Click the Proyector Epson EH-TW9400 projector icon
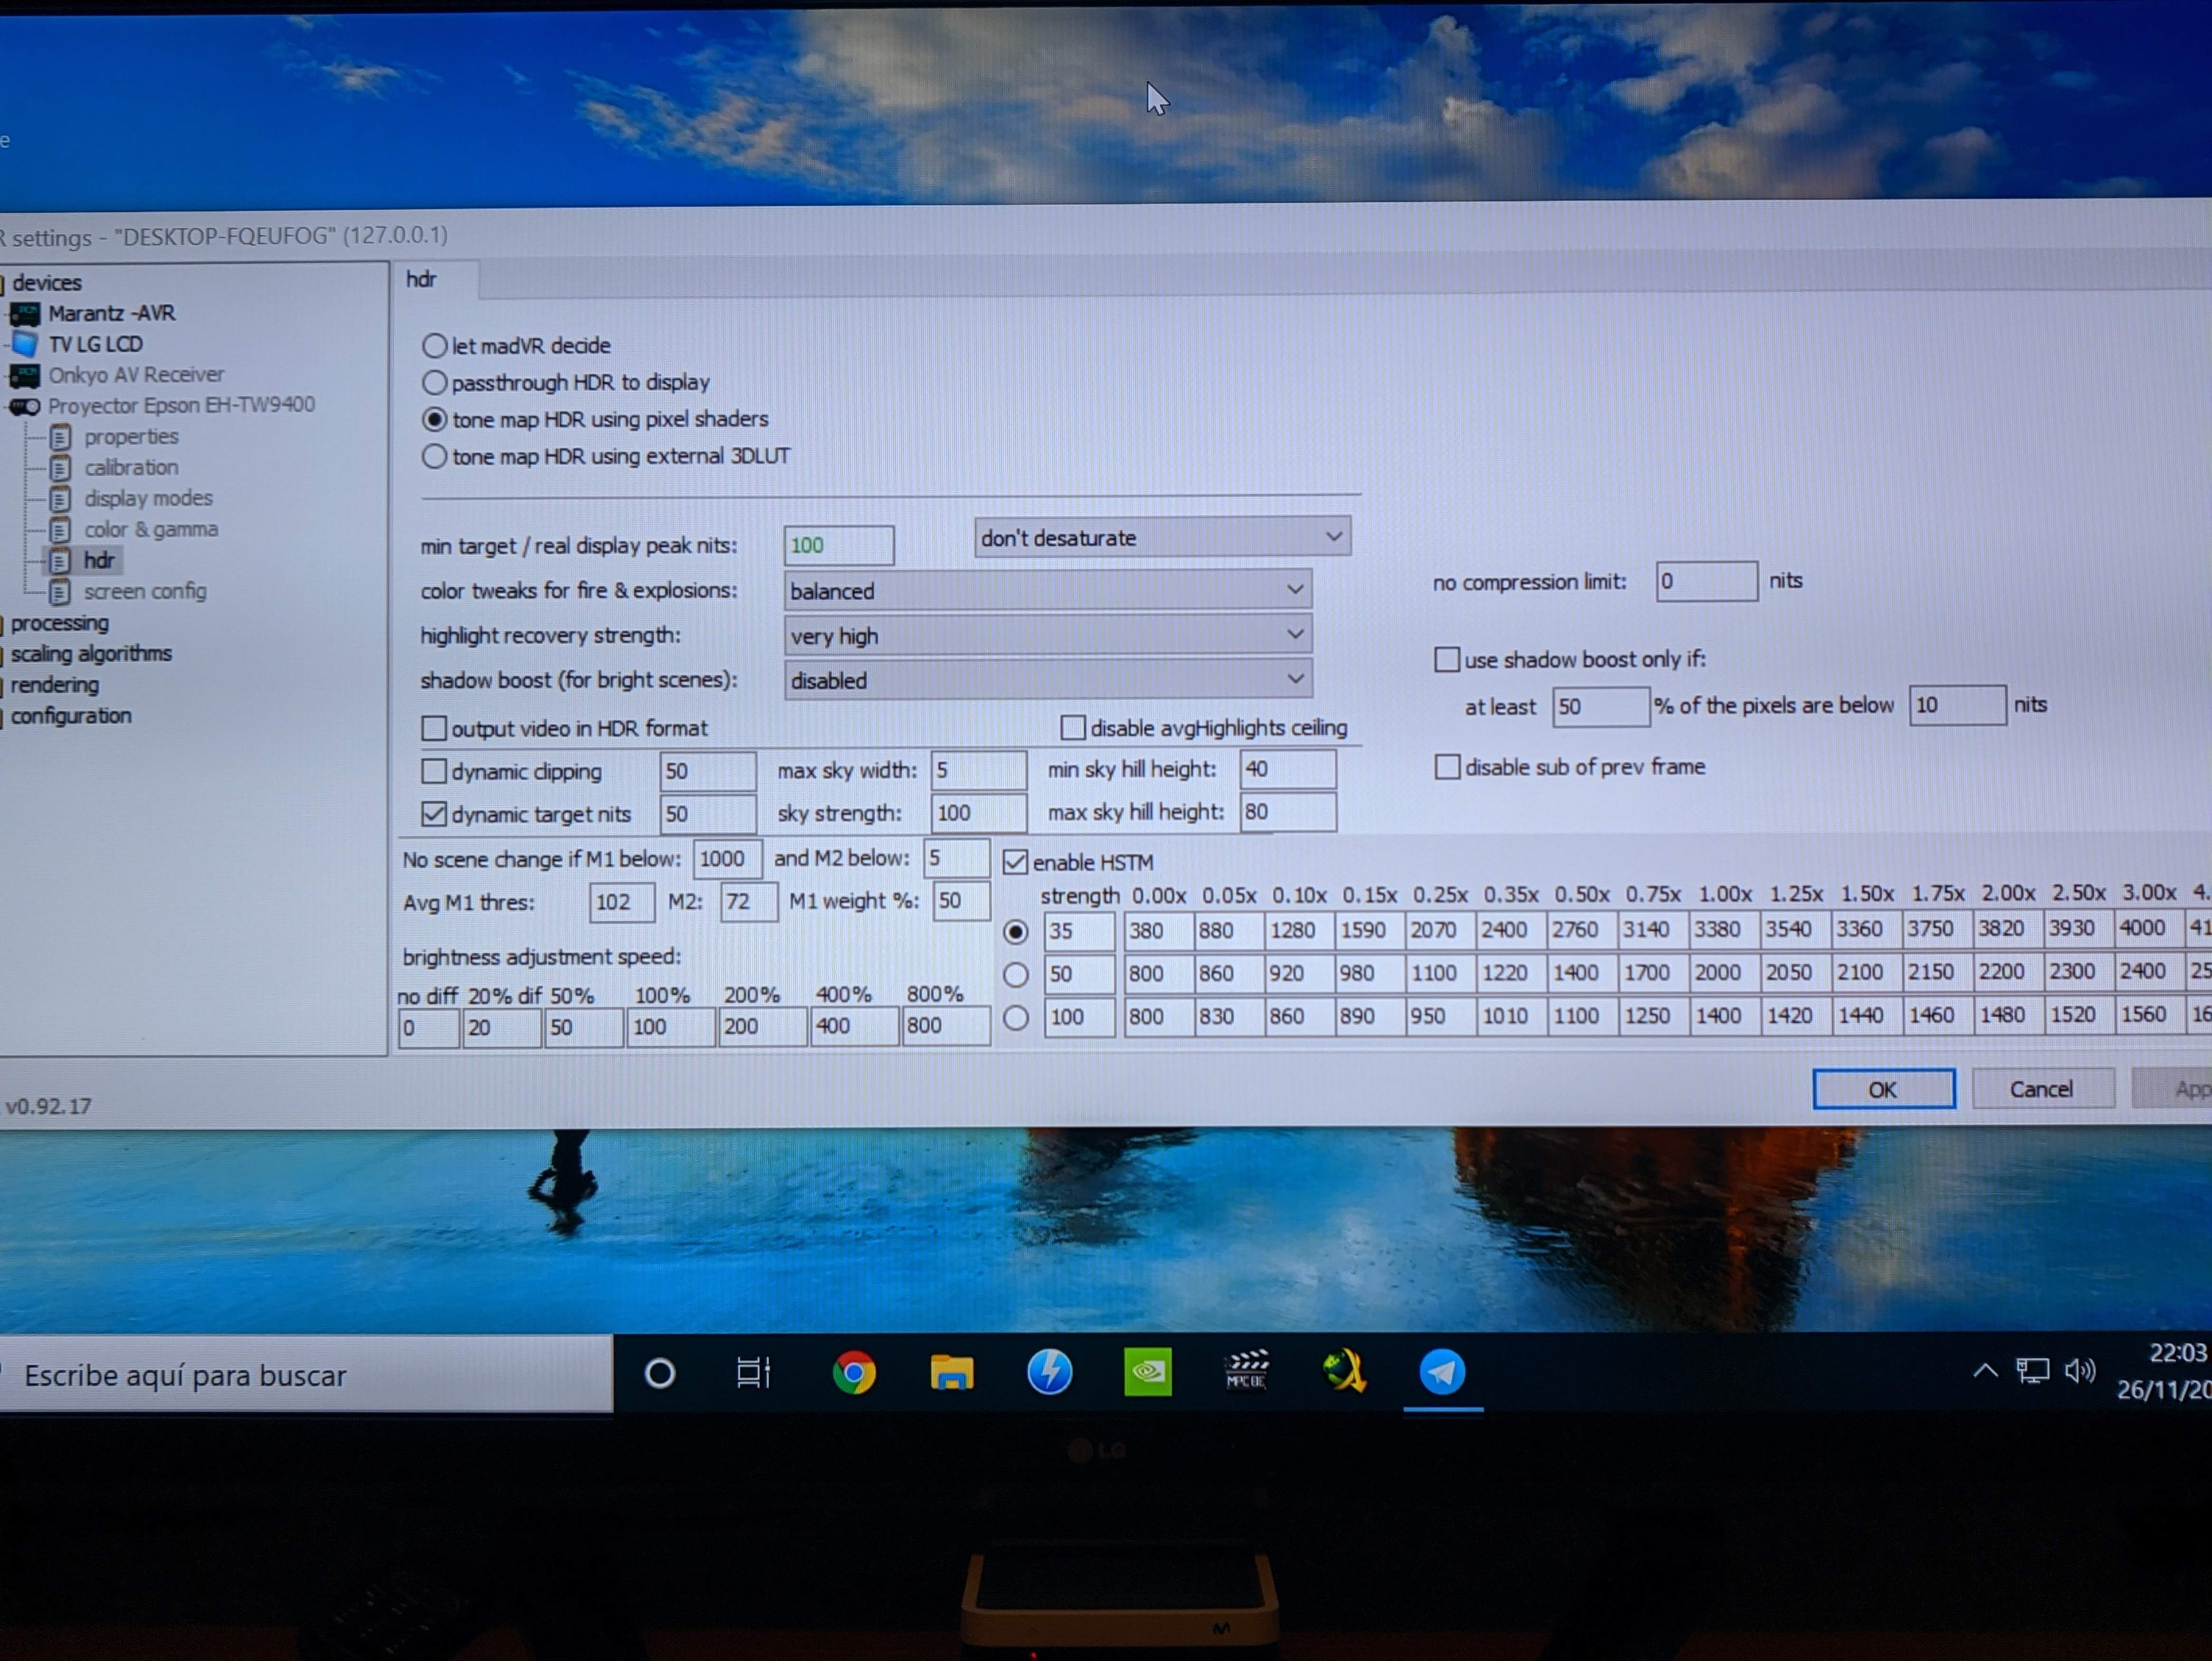 pos(25,407)
